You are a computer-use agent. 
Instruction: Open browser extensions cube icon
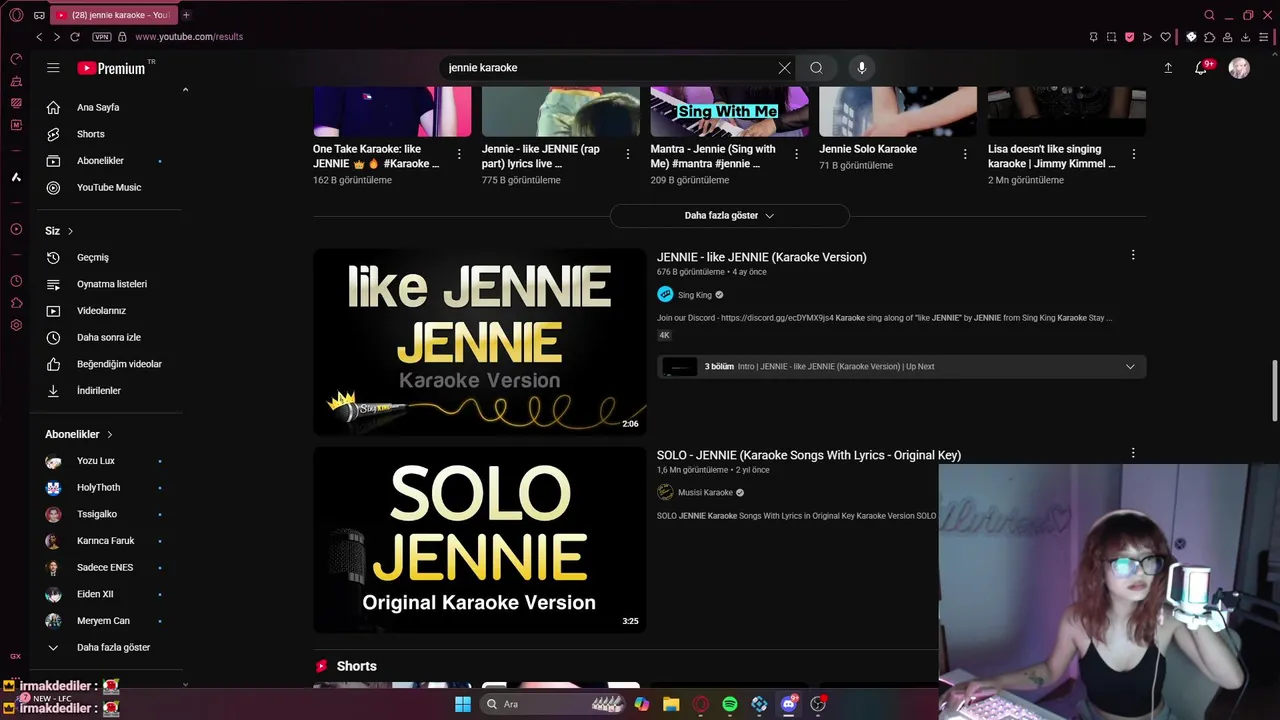point(1210,37)
